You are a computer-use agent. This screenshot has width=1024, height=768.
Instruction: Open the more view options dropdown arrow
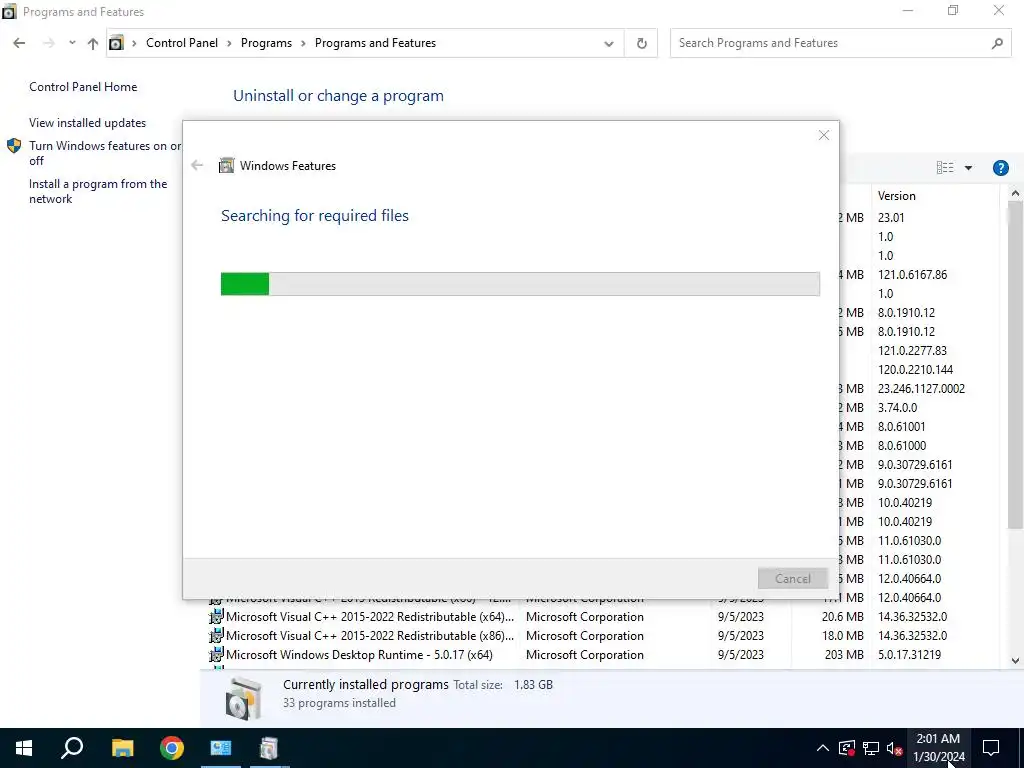click(x=968, y=168)
